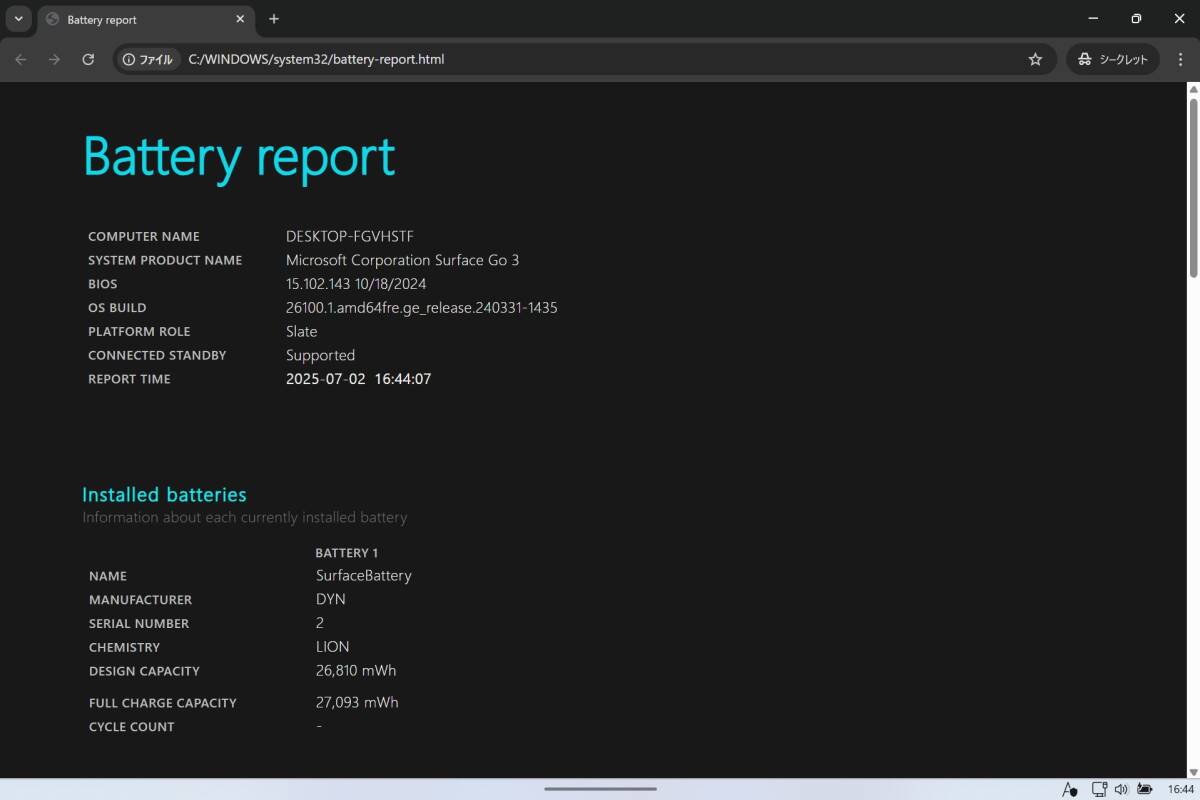This screenshot has width=1200, height=800.
Task: Click the page vertical scrollbar thumb
Action: point(1193,186)
